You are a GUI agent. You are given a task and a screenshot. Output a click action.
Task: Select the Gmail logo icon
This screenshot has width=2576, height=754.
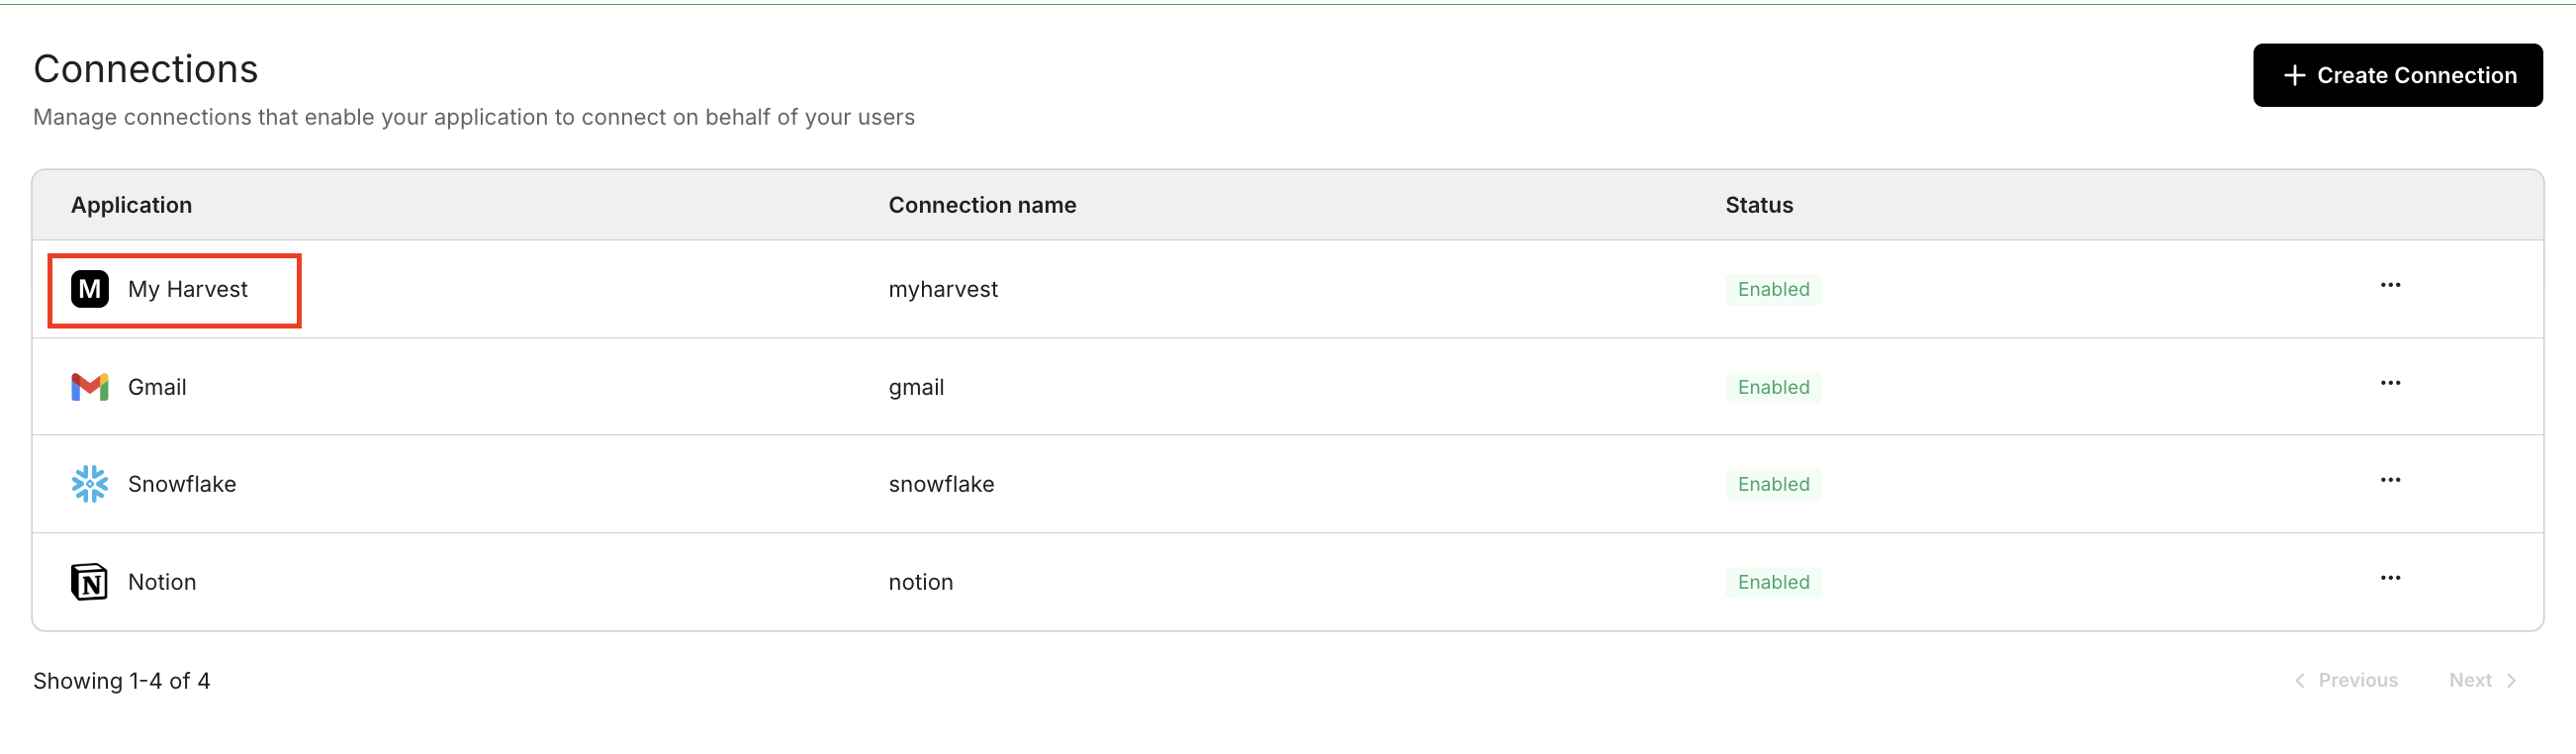pos(89,387)
